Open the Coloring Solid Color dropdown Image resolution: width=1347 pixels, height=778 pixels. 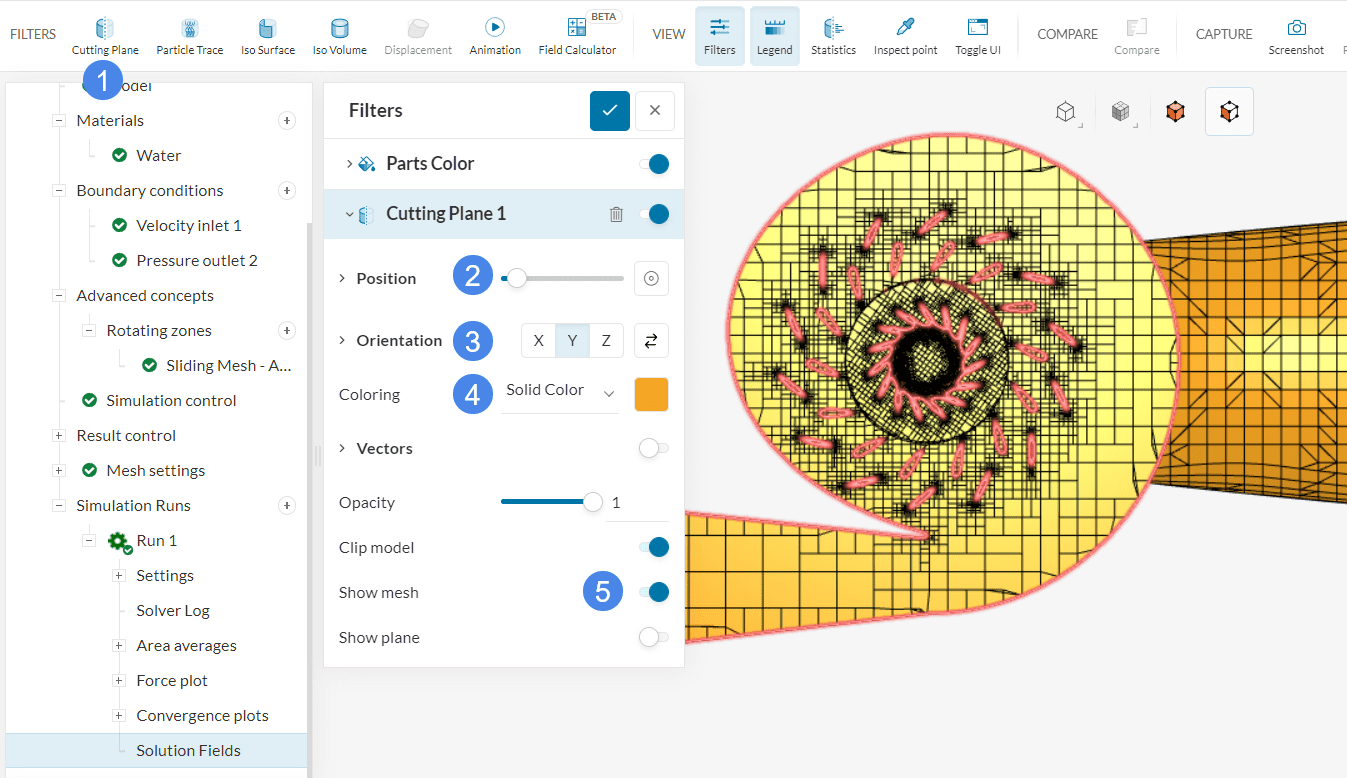point(559,391)
